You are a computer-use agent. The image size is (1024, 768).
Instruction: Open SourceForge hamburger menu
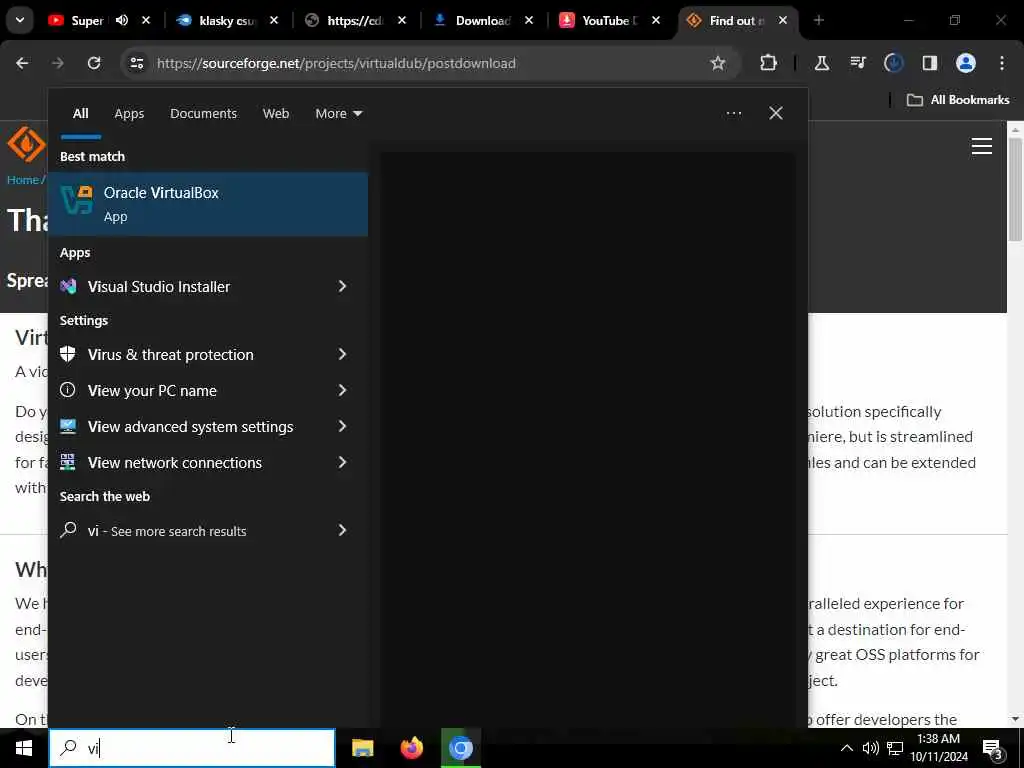982,146
